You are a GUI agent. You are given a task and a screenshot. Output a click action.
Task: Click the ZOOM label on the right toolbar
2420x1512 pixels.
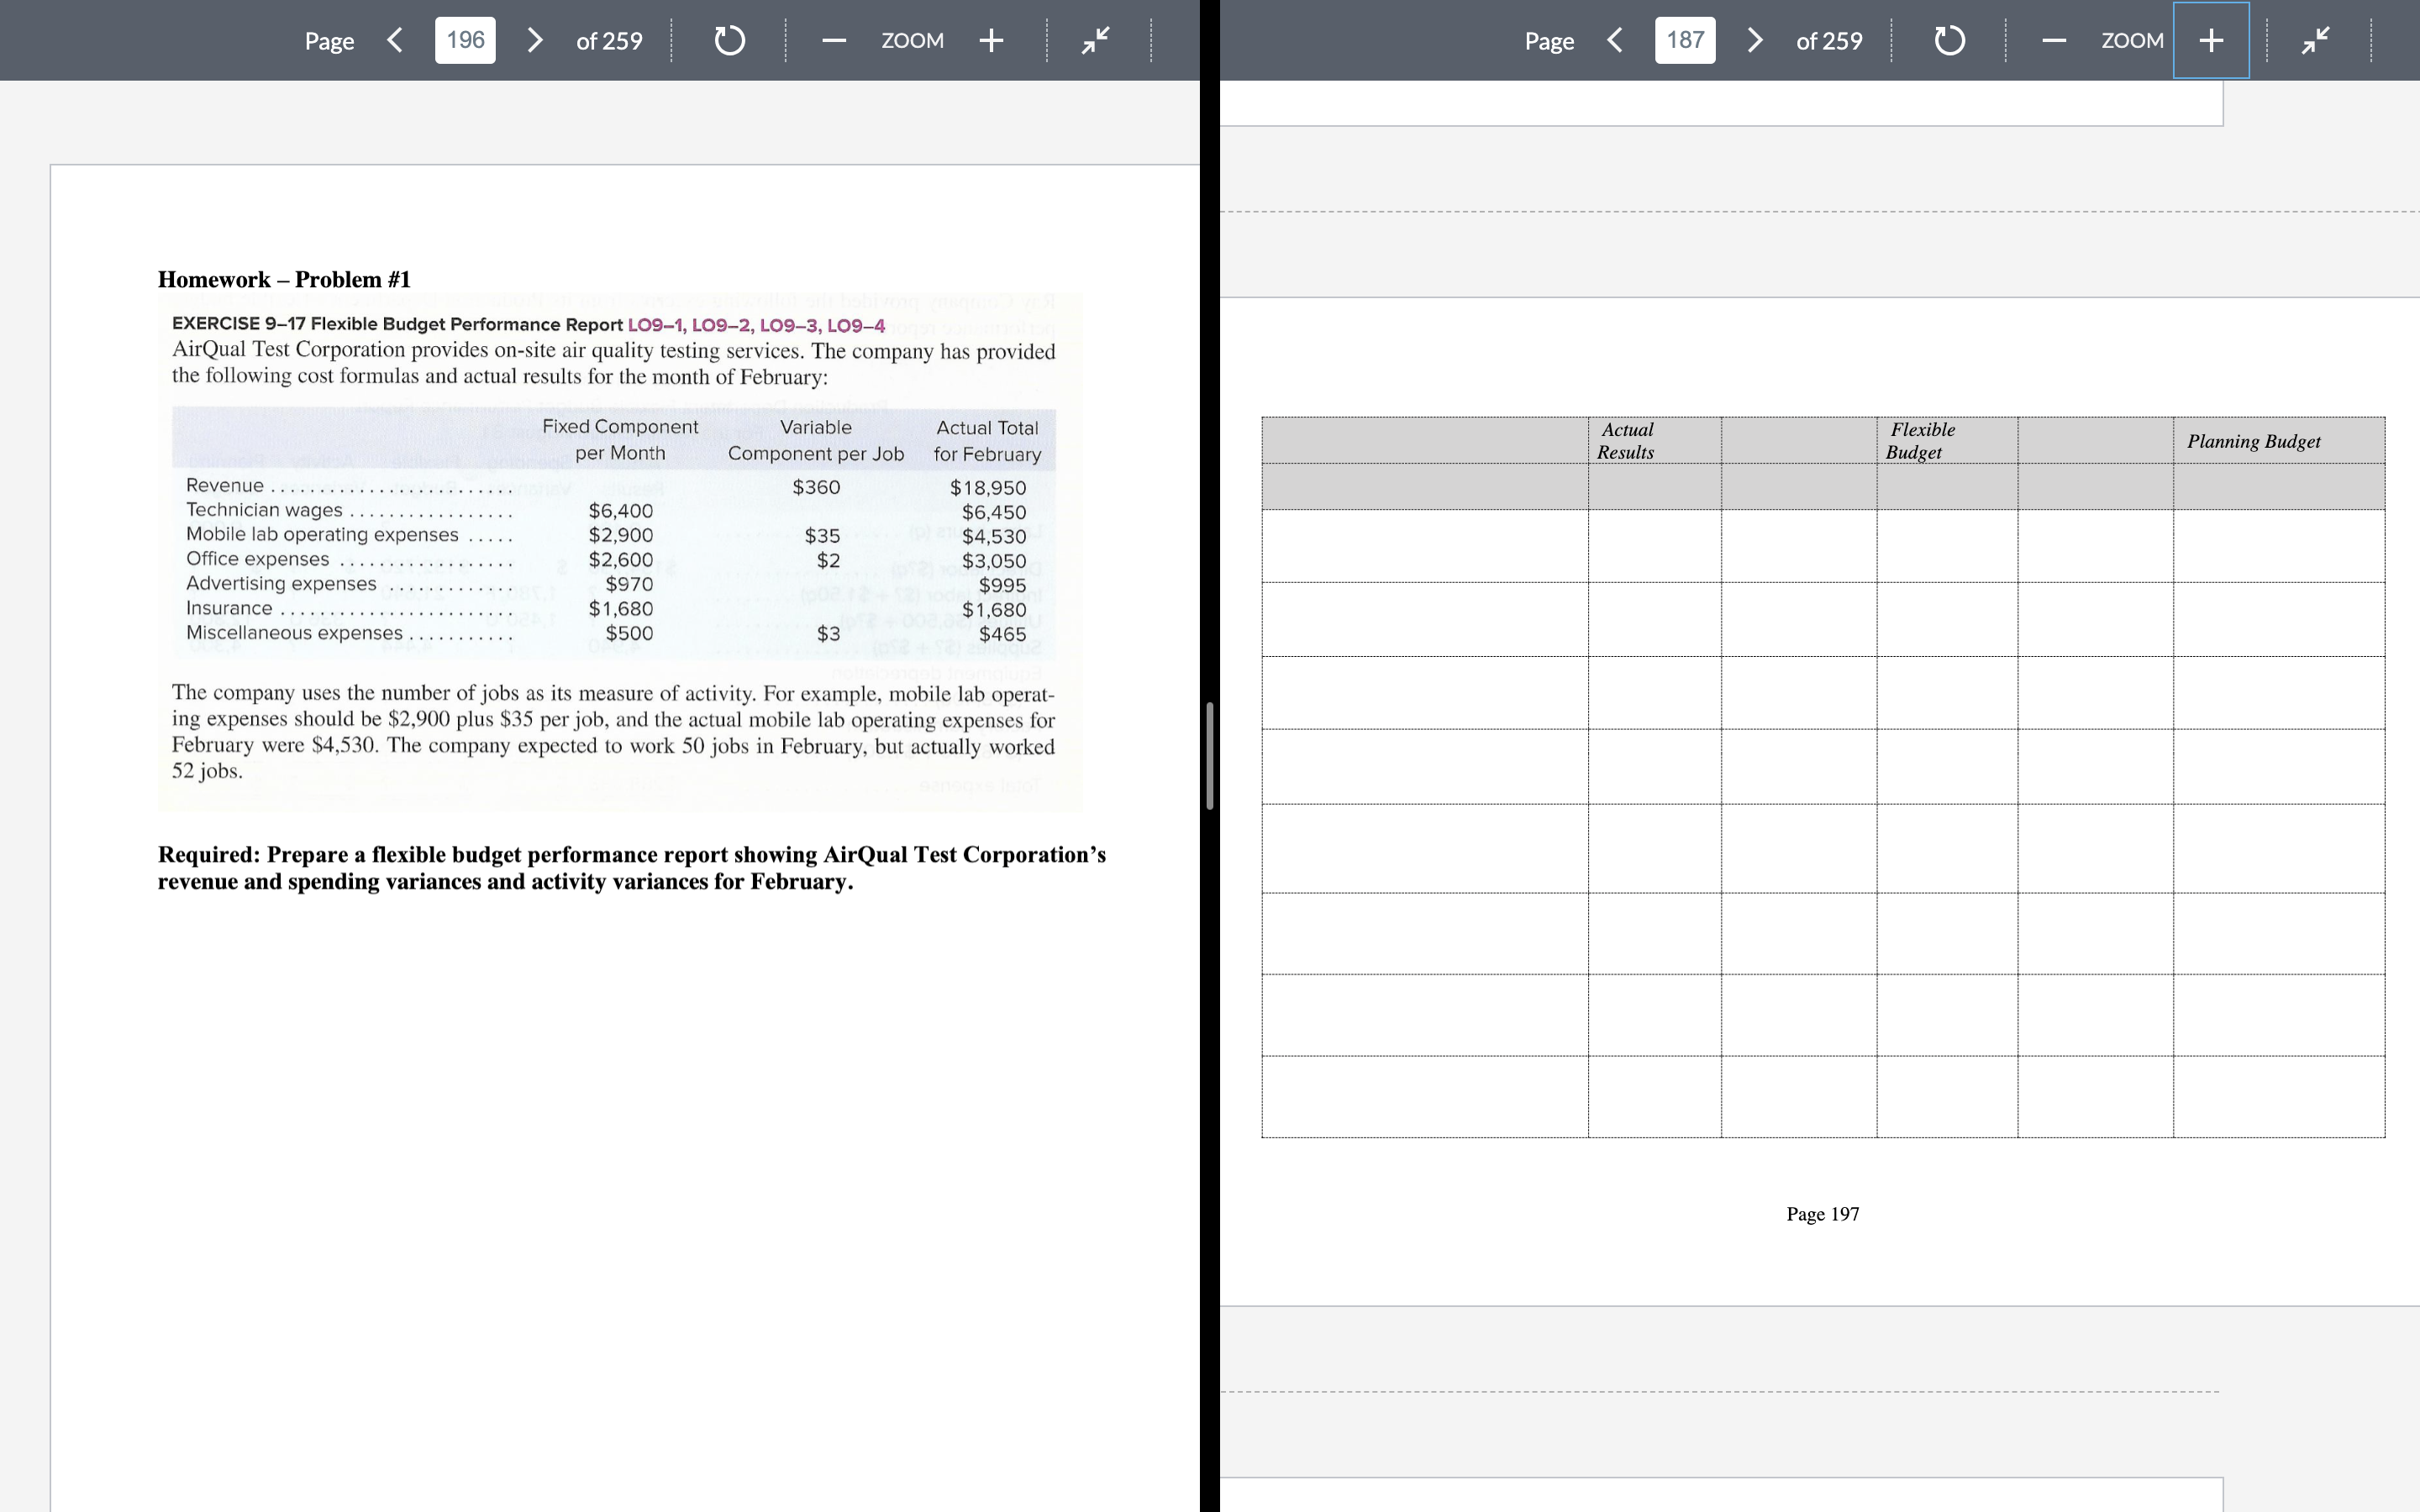click(x=2133, y=40)
